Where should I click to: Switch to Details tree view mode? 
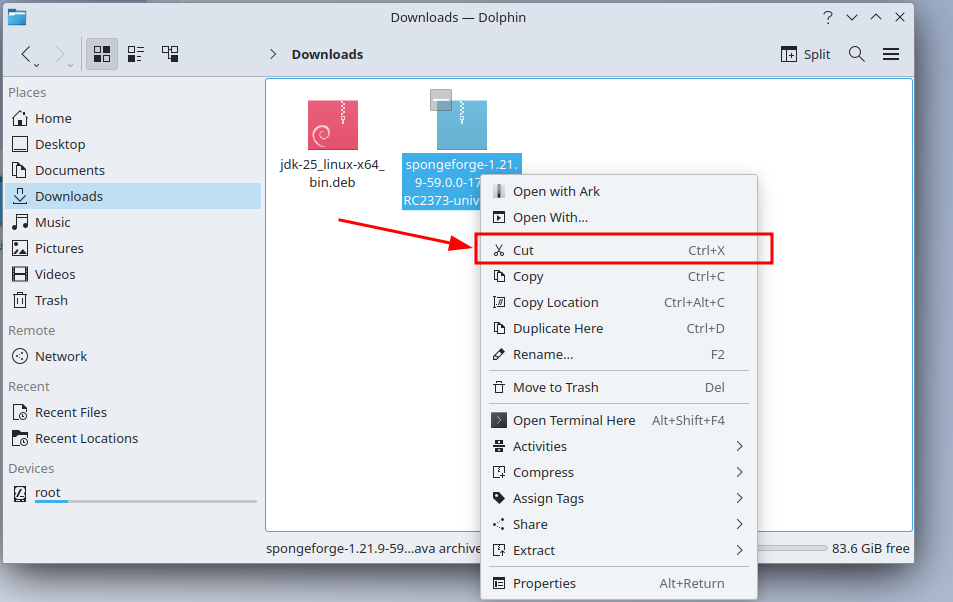click(x=170, y=54)
